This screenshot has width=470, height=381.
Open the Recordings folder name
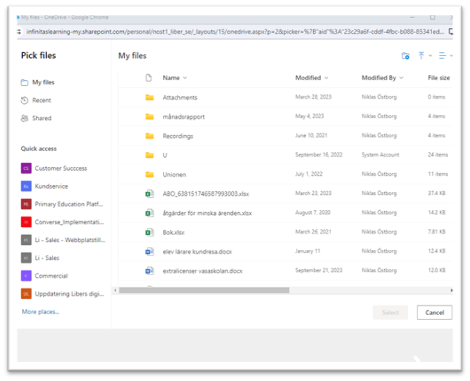tap(178, 136)
